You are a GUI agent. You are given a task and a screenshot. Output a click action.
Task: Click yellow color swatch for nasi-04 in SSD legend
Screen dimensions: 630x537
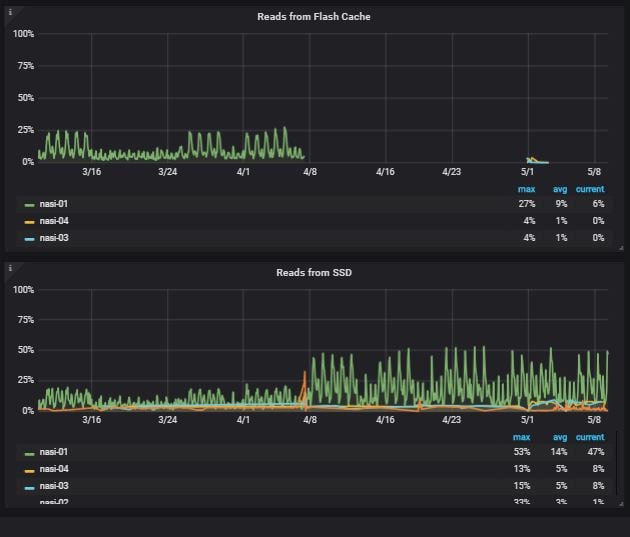30,470
